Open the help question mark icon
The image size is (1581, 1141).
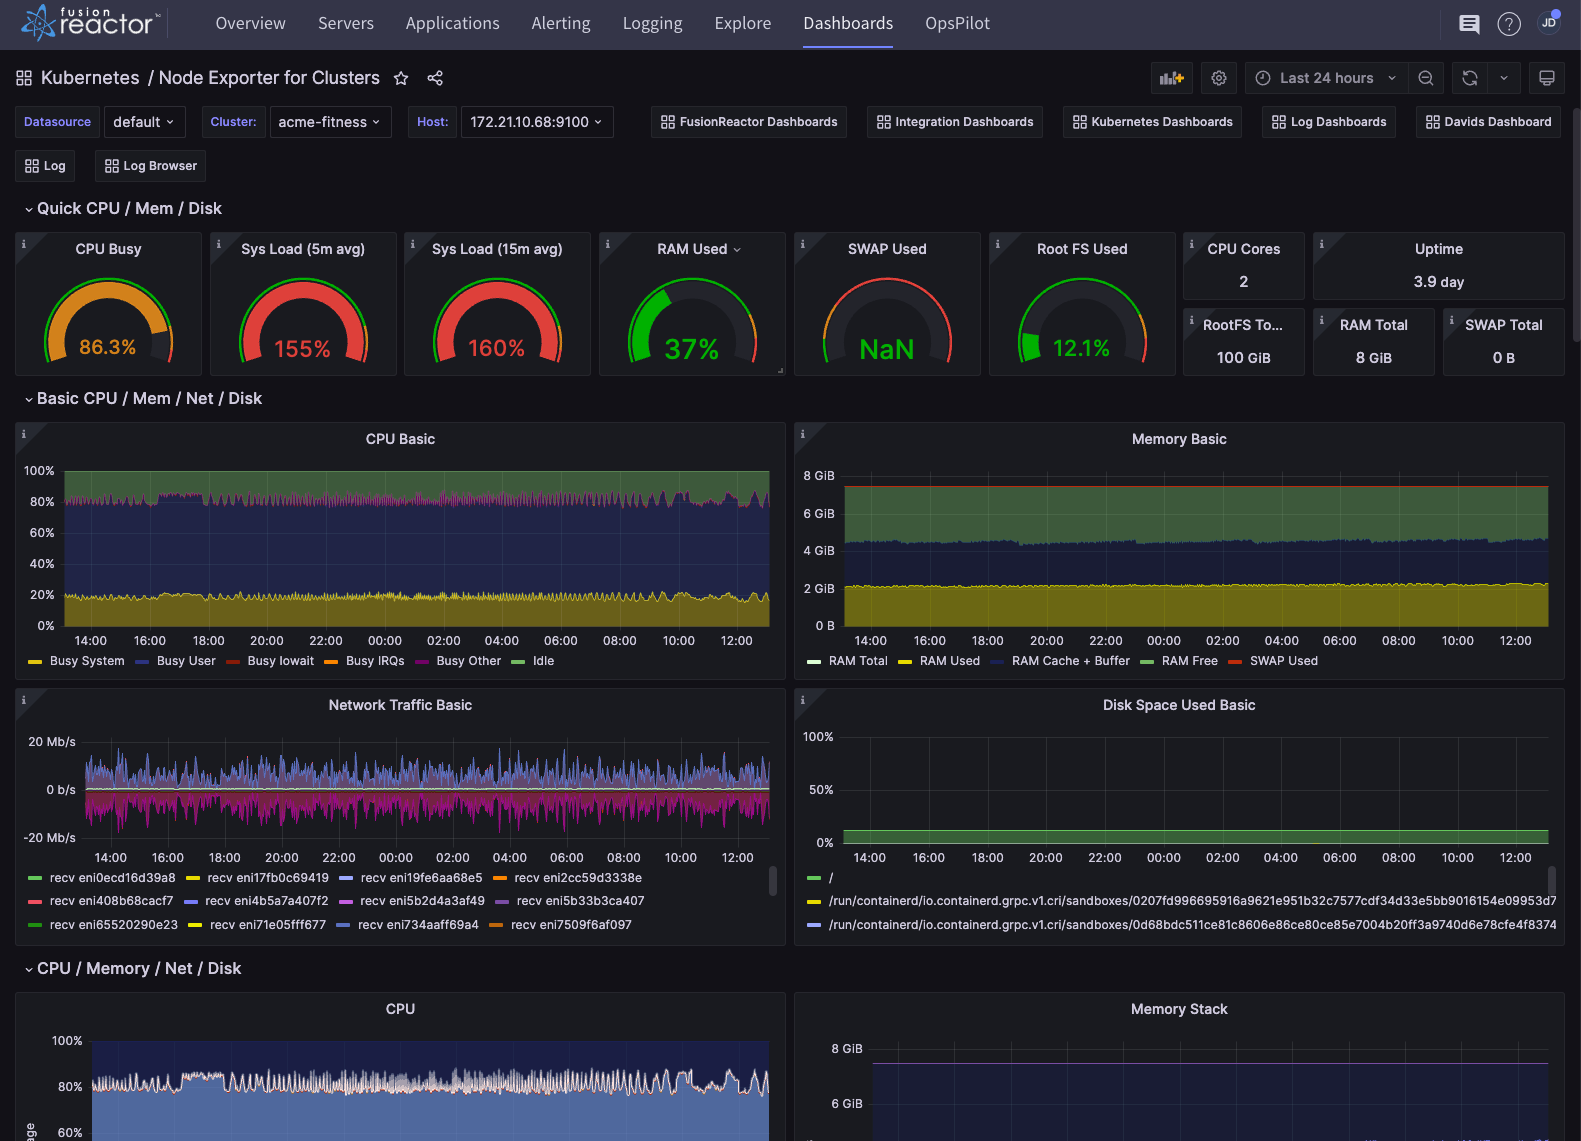coord(1508,24)
